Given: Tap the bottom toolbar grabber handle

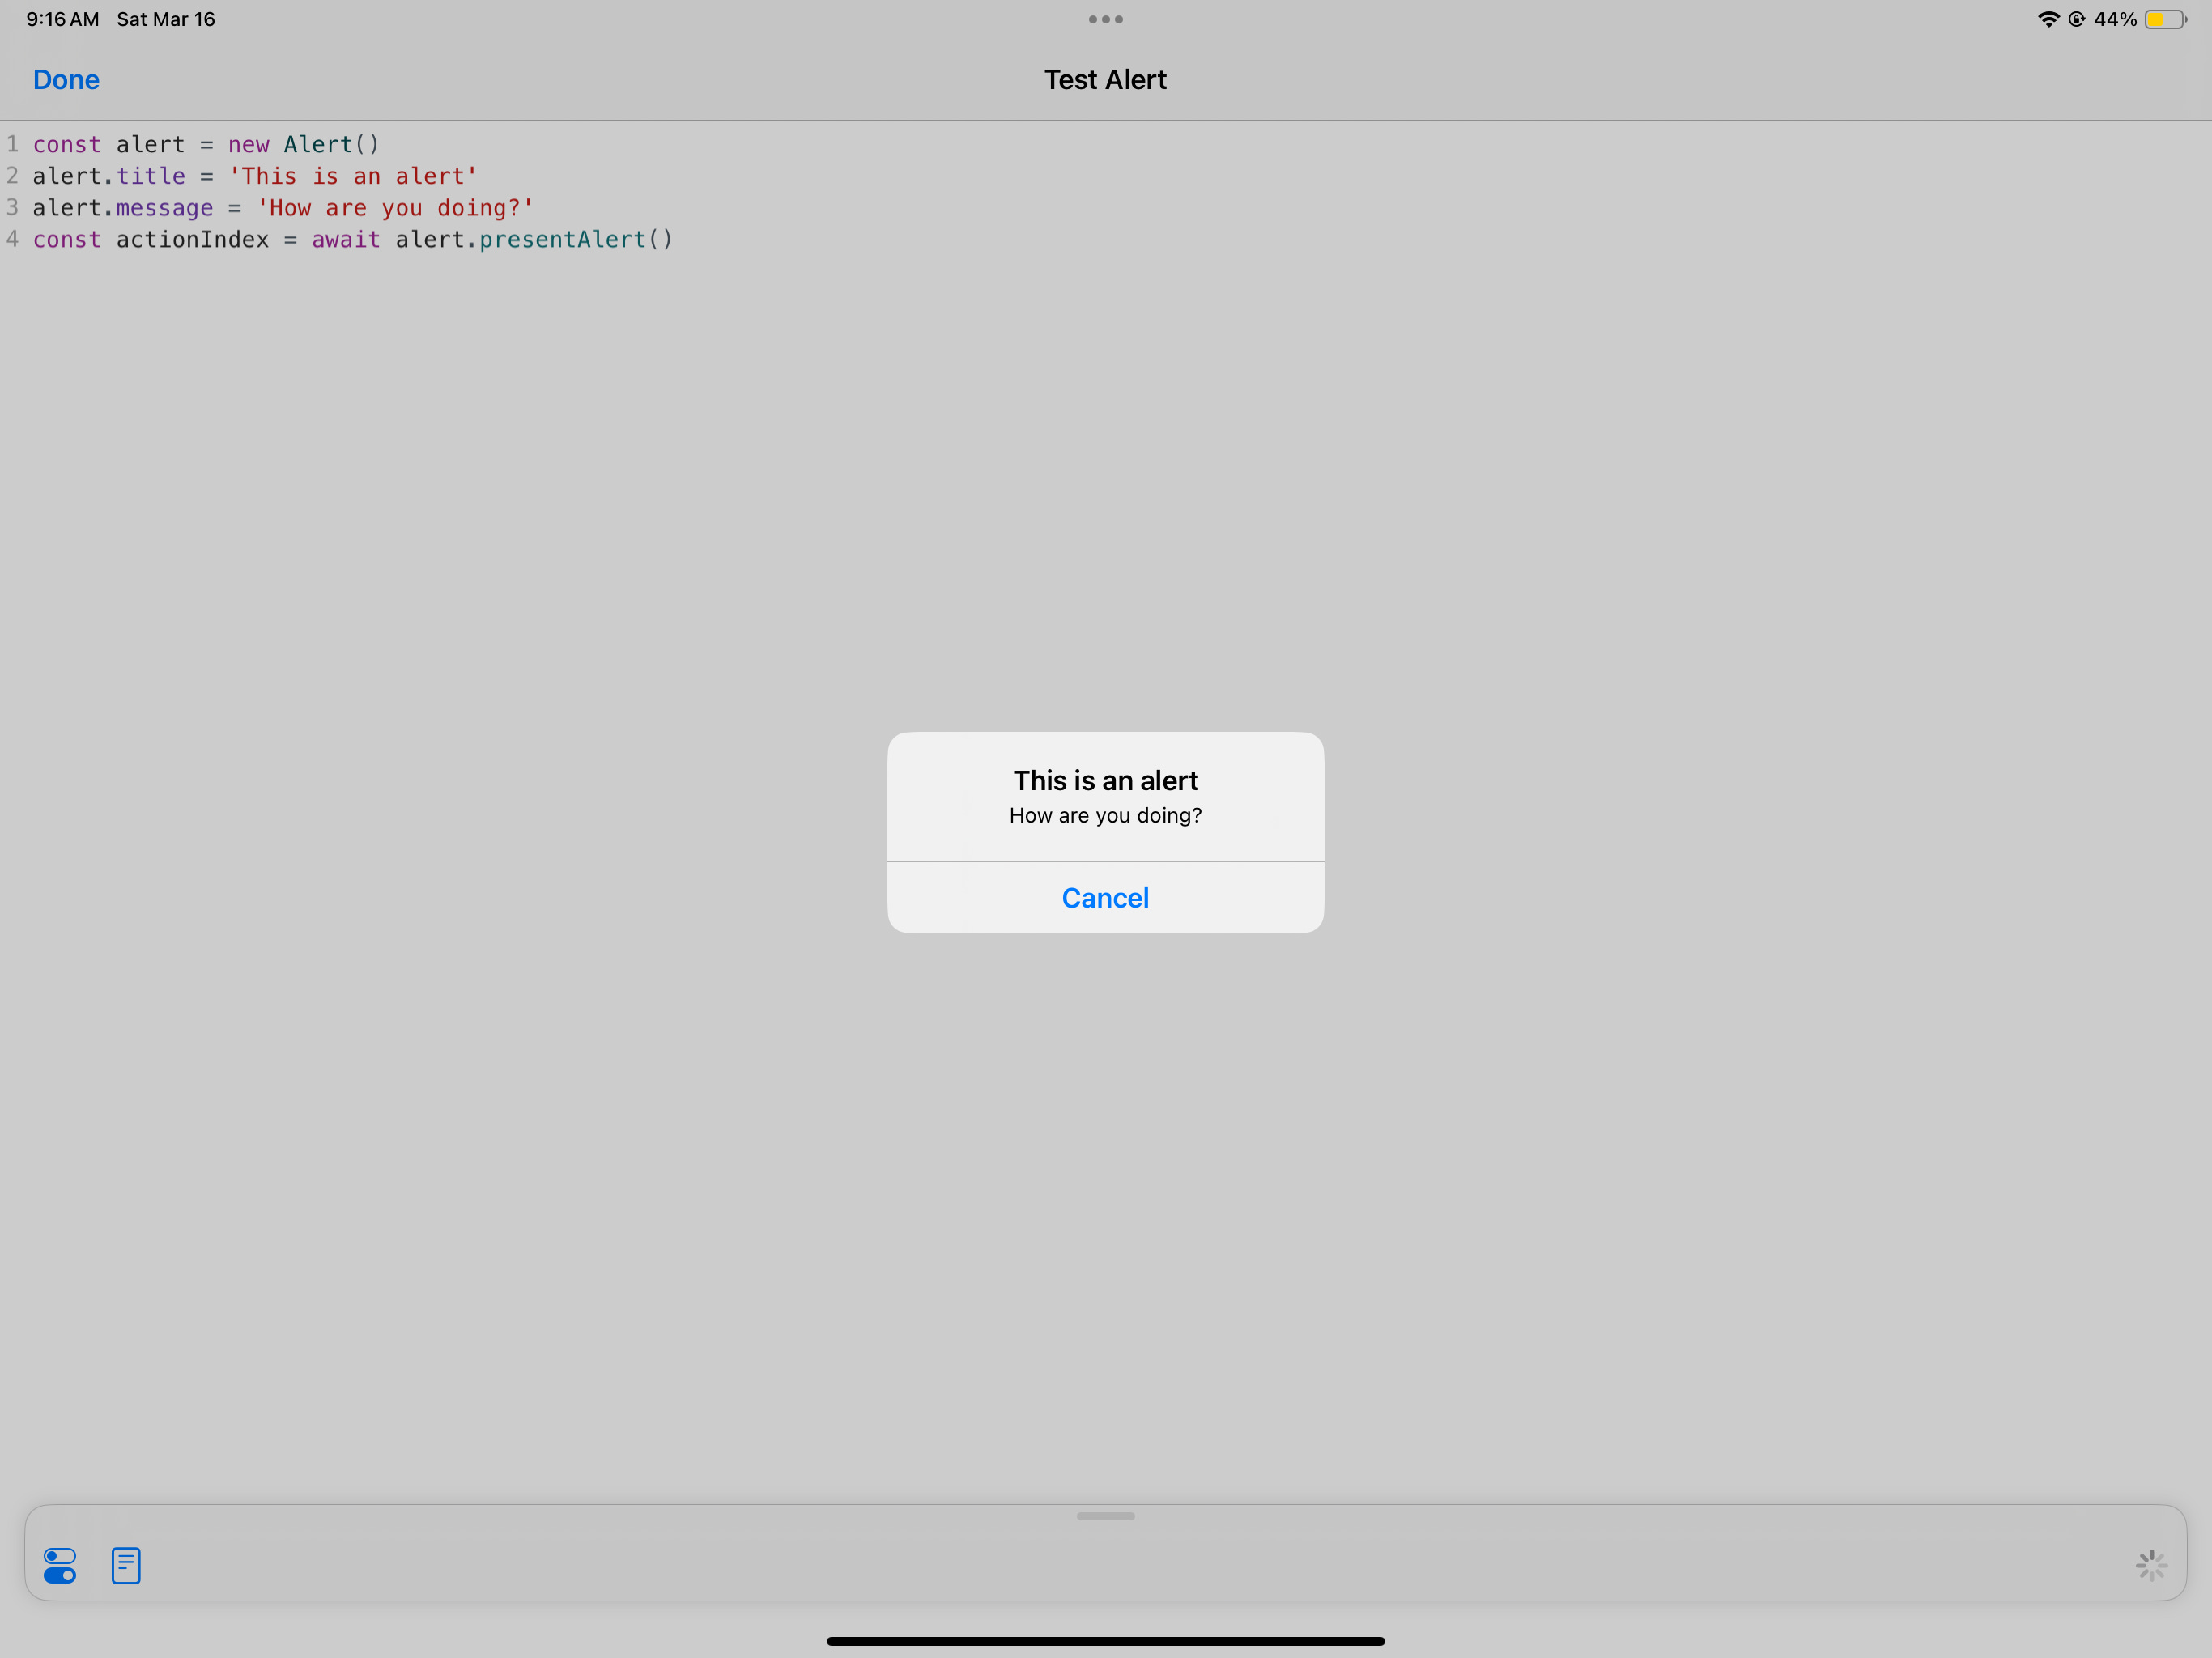Looking at the screenshot, I should coord(1105,1516).
